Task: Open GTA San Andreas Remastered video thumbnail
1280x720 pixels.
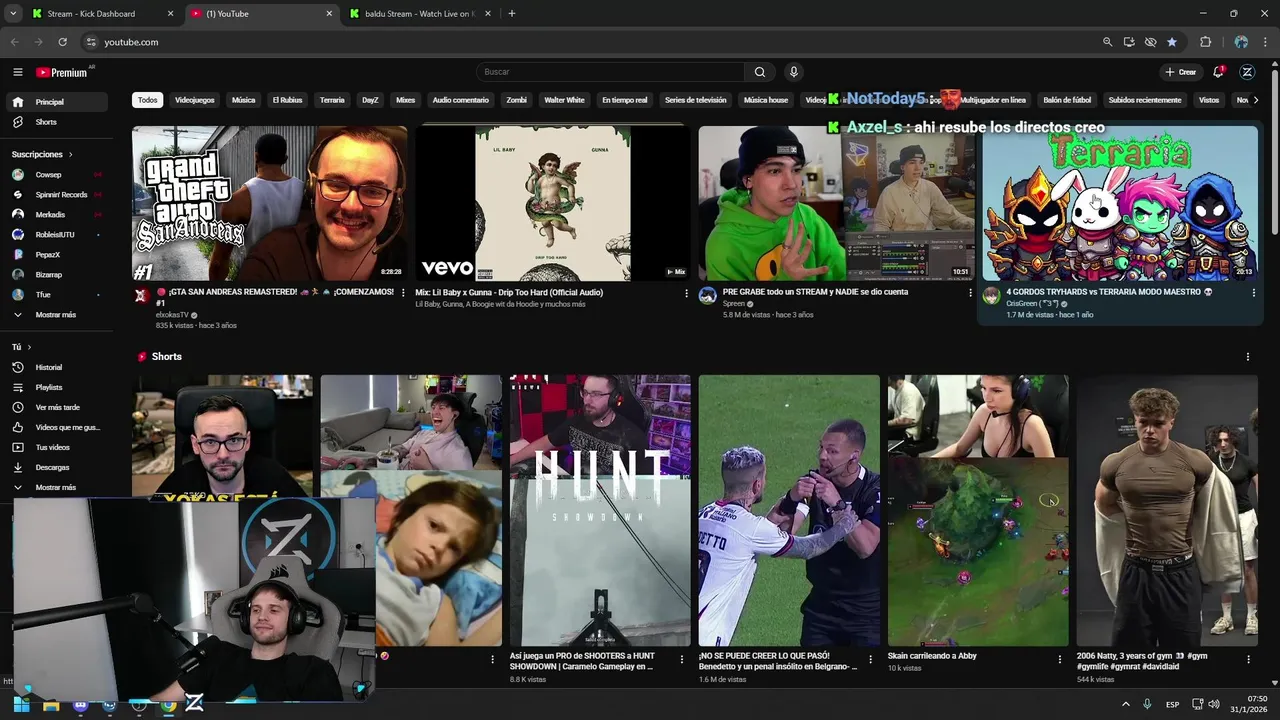Action: [x=269, y=203]
